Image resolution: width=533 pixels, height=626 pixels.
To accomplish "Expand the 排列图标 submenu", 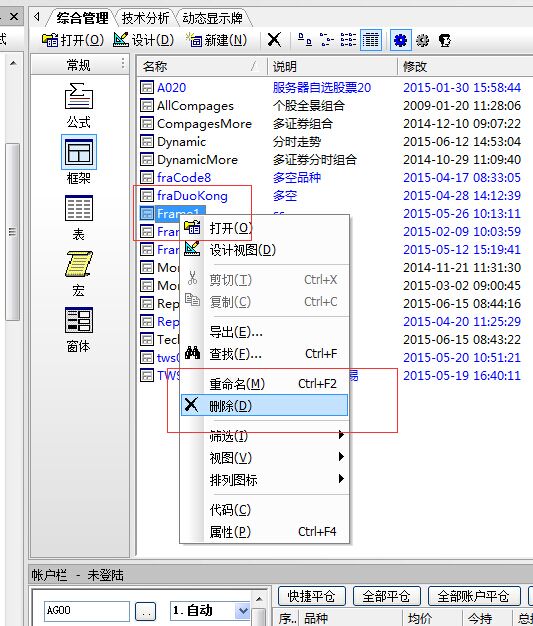I will [x=265, y=479].
